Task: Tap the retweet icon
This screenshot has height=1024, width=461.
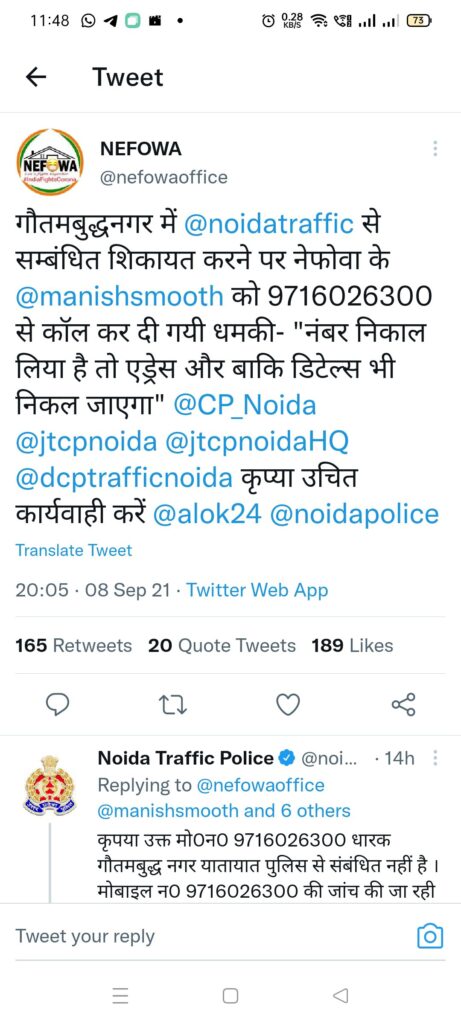Action: click(173, 705)
